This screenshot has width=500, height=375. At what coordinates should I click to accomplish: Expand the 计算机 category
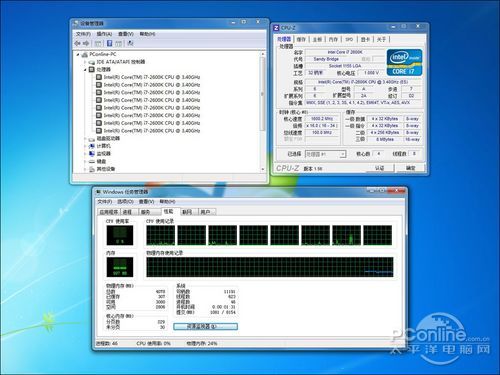pos(85,146)
